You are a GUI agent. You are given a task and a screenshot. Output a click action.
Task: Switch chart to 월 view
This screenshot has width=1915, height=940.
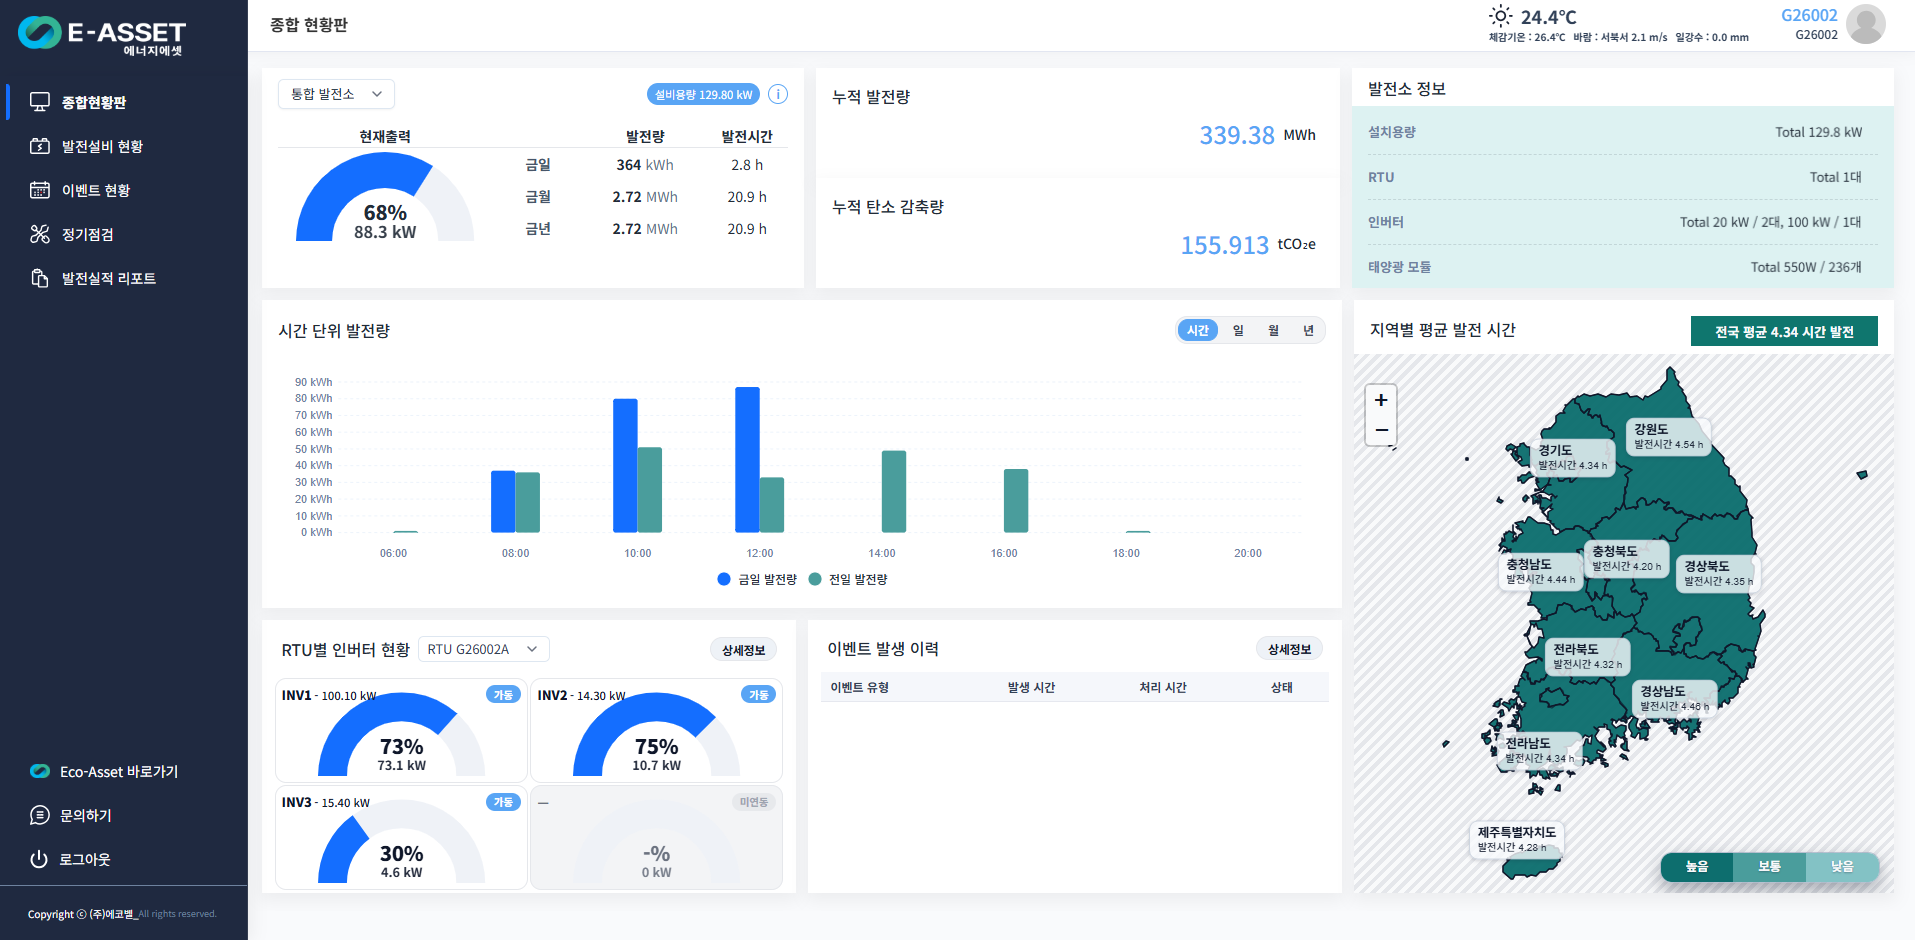click(x=1273, y=330)
